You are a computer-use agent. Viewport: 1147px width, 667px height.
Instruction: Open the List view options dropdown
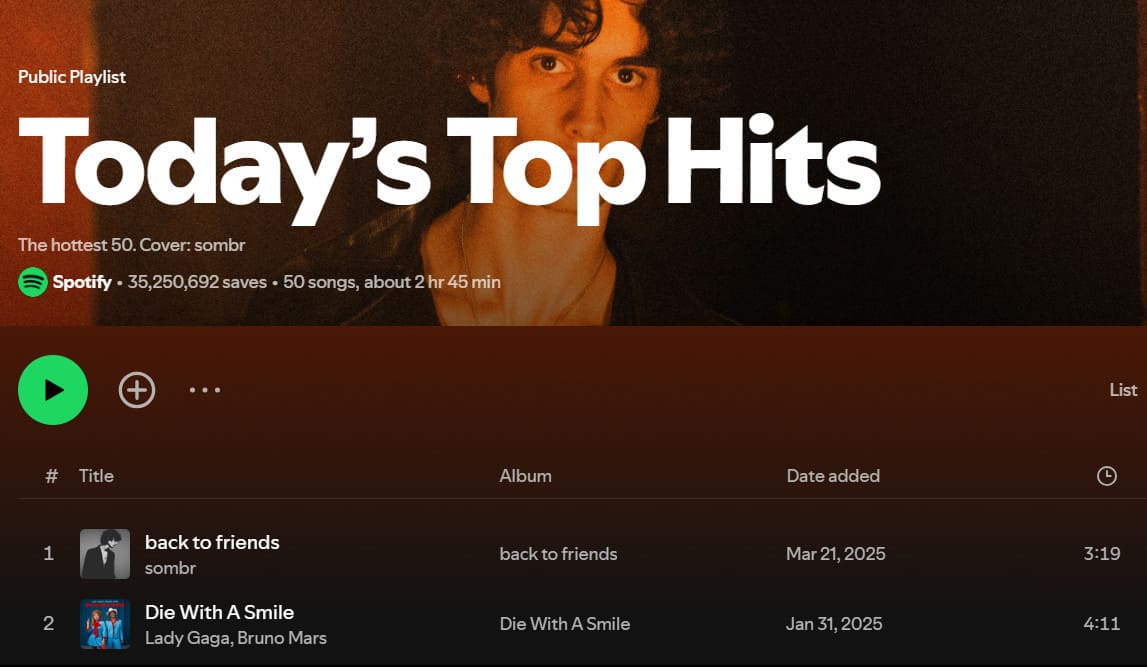click(1123, 390)
